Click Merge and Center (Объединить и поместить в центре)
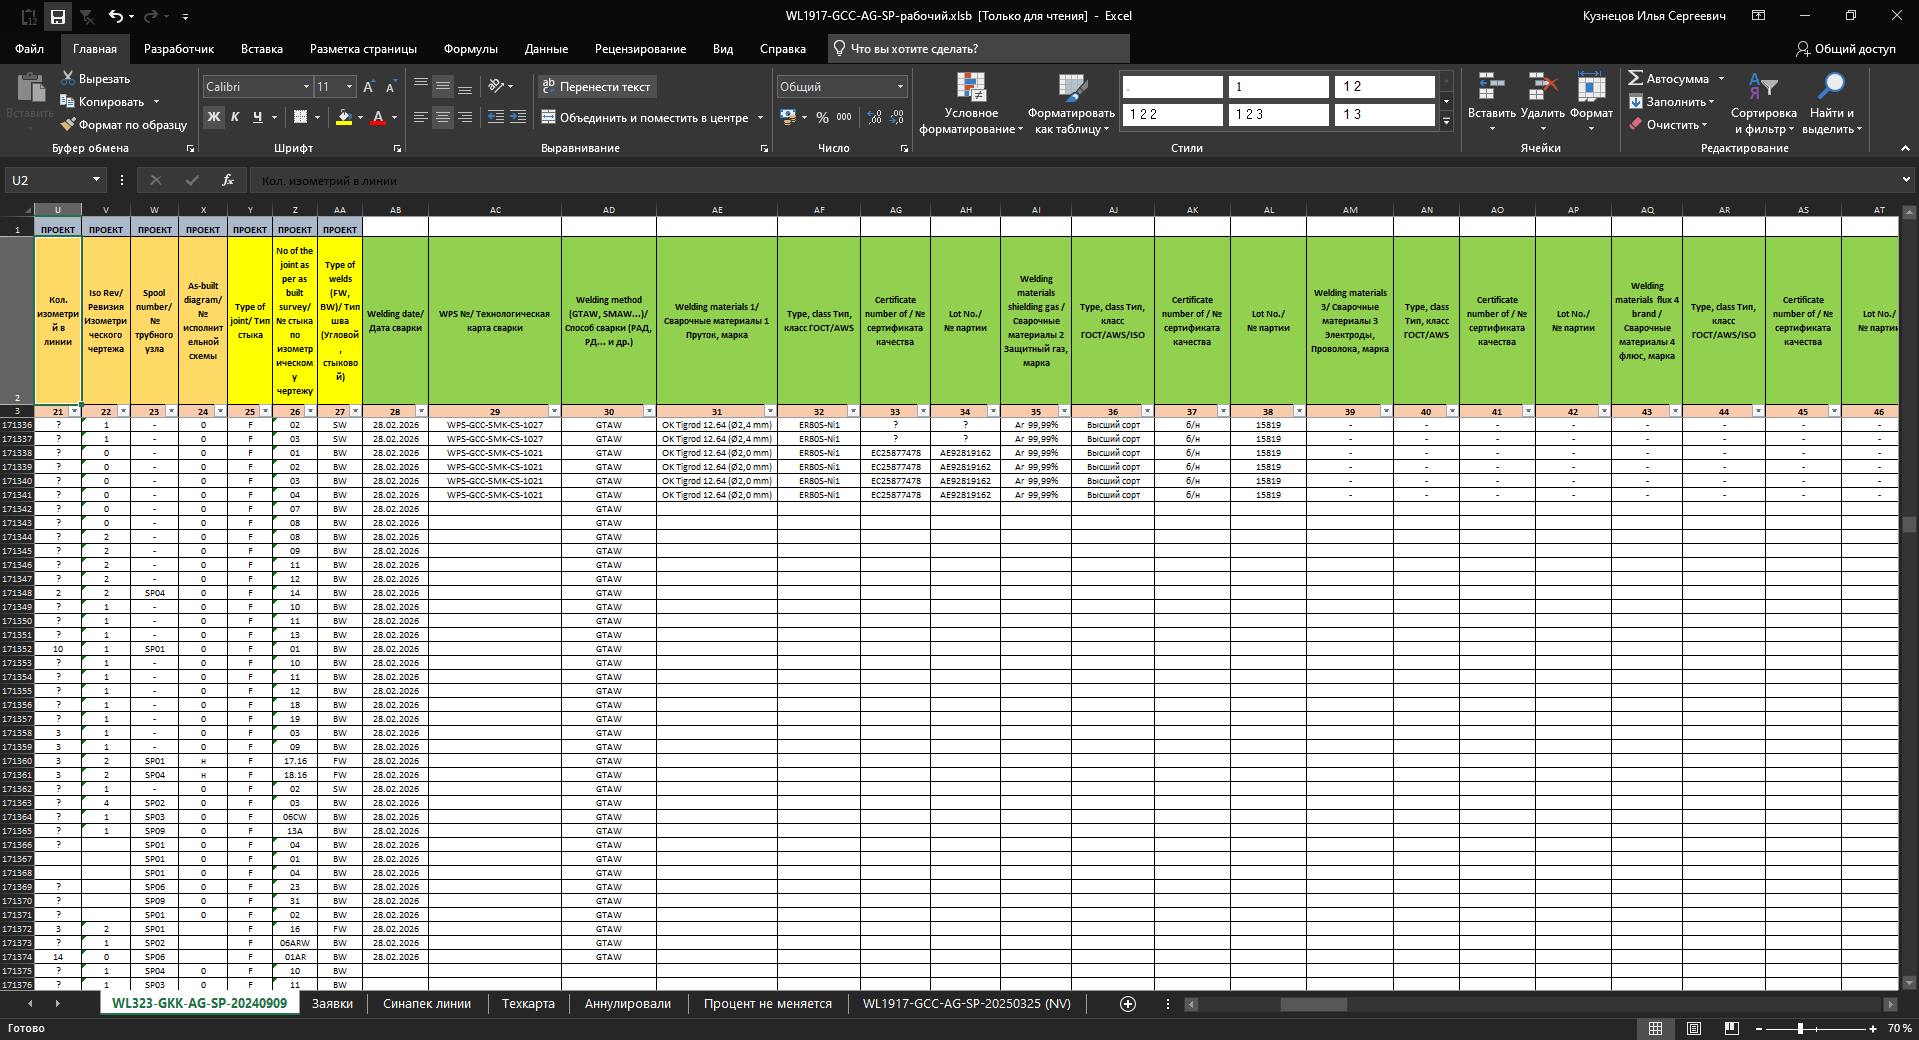 coord(653,118)
